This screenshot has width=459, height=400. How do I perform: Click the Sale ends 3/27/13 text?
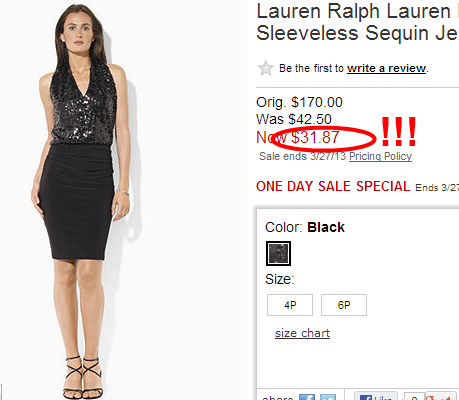303,156
